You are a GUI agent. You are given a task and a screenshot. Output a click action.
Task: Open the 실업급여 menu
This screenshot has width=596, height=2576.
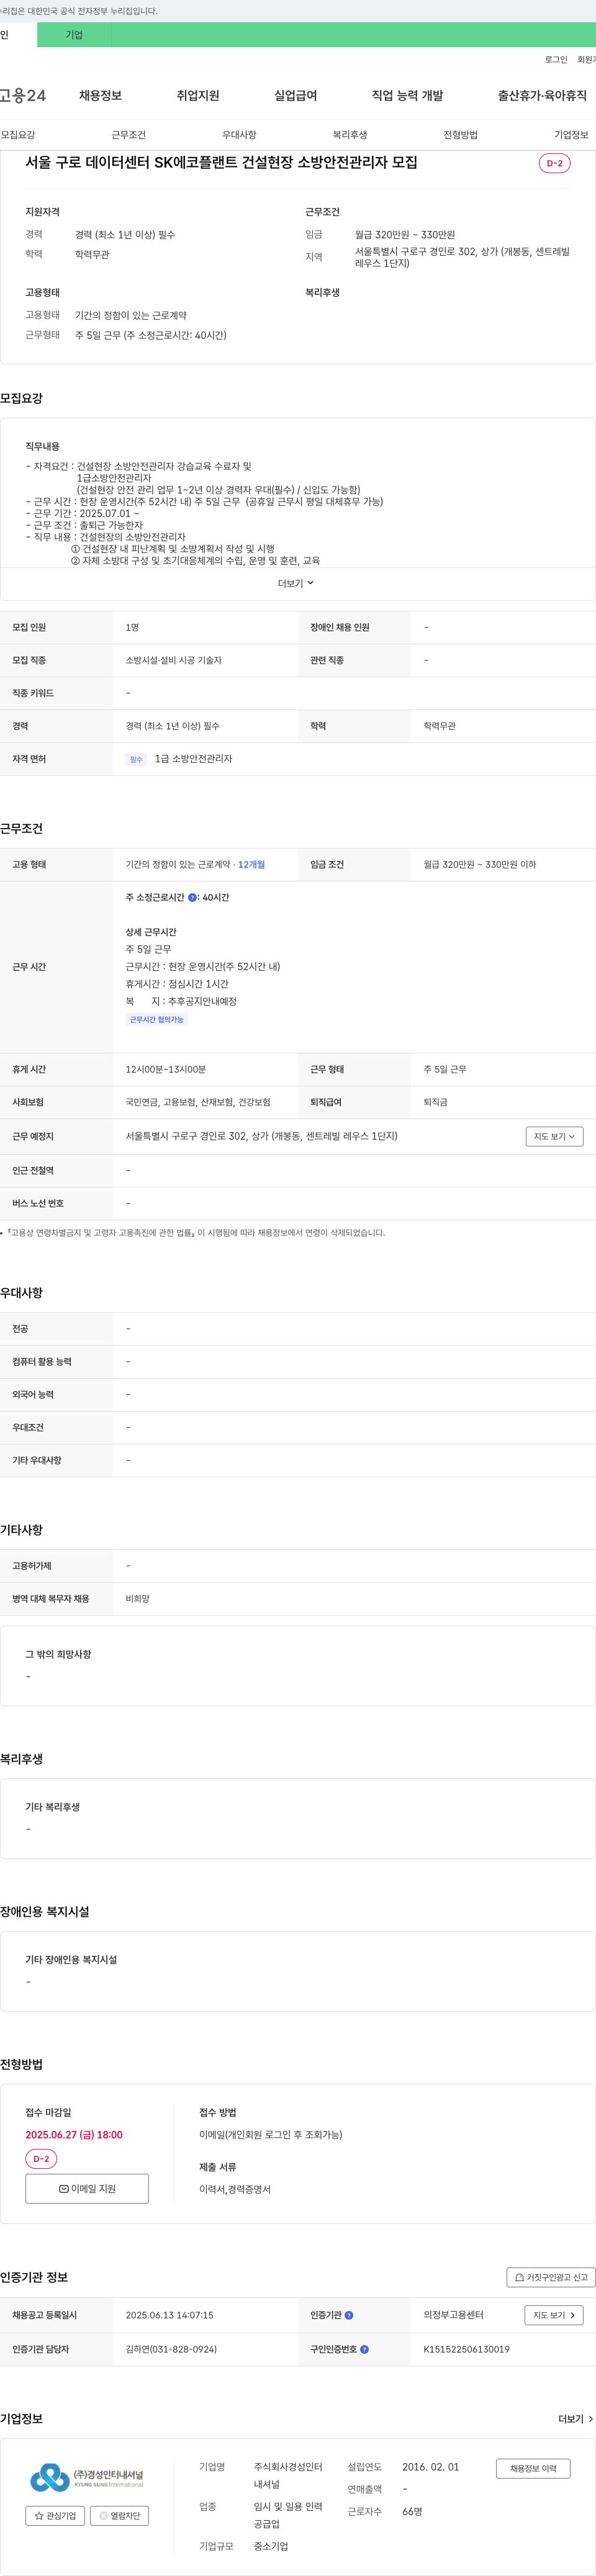coord(296,96)
